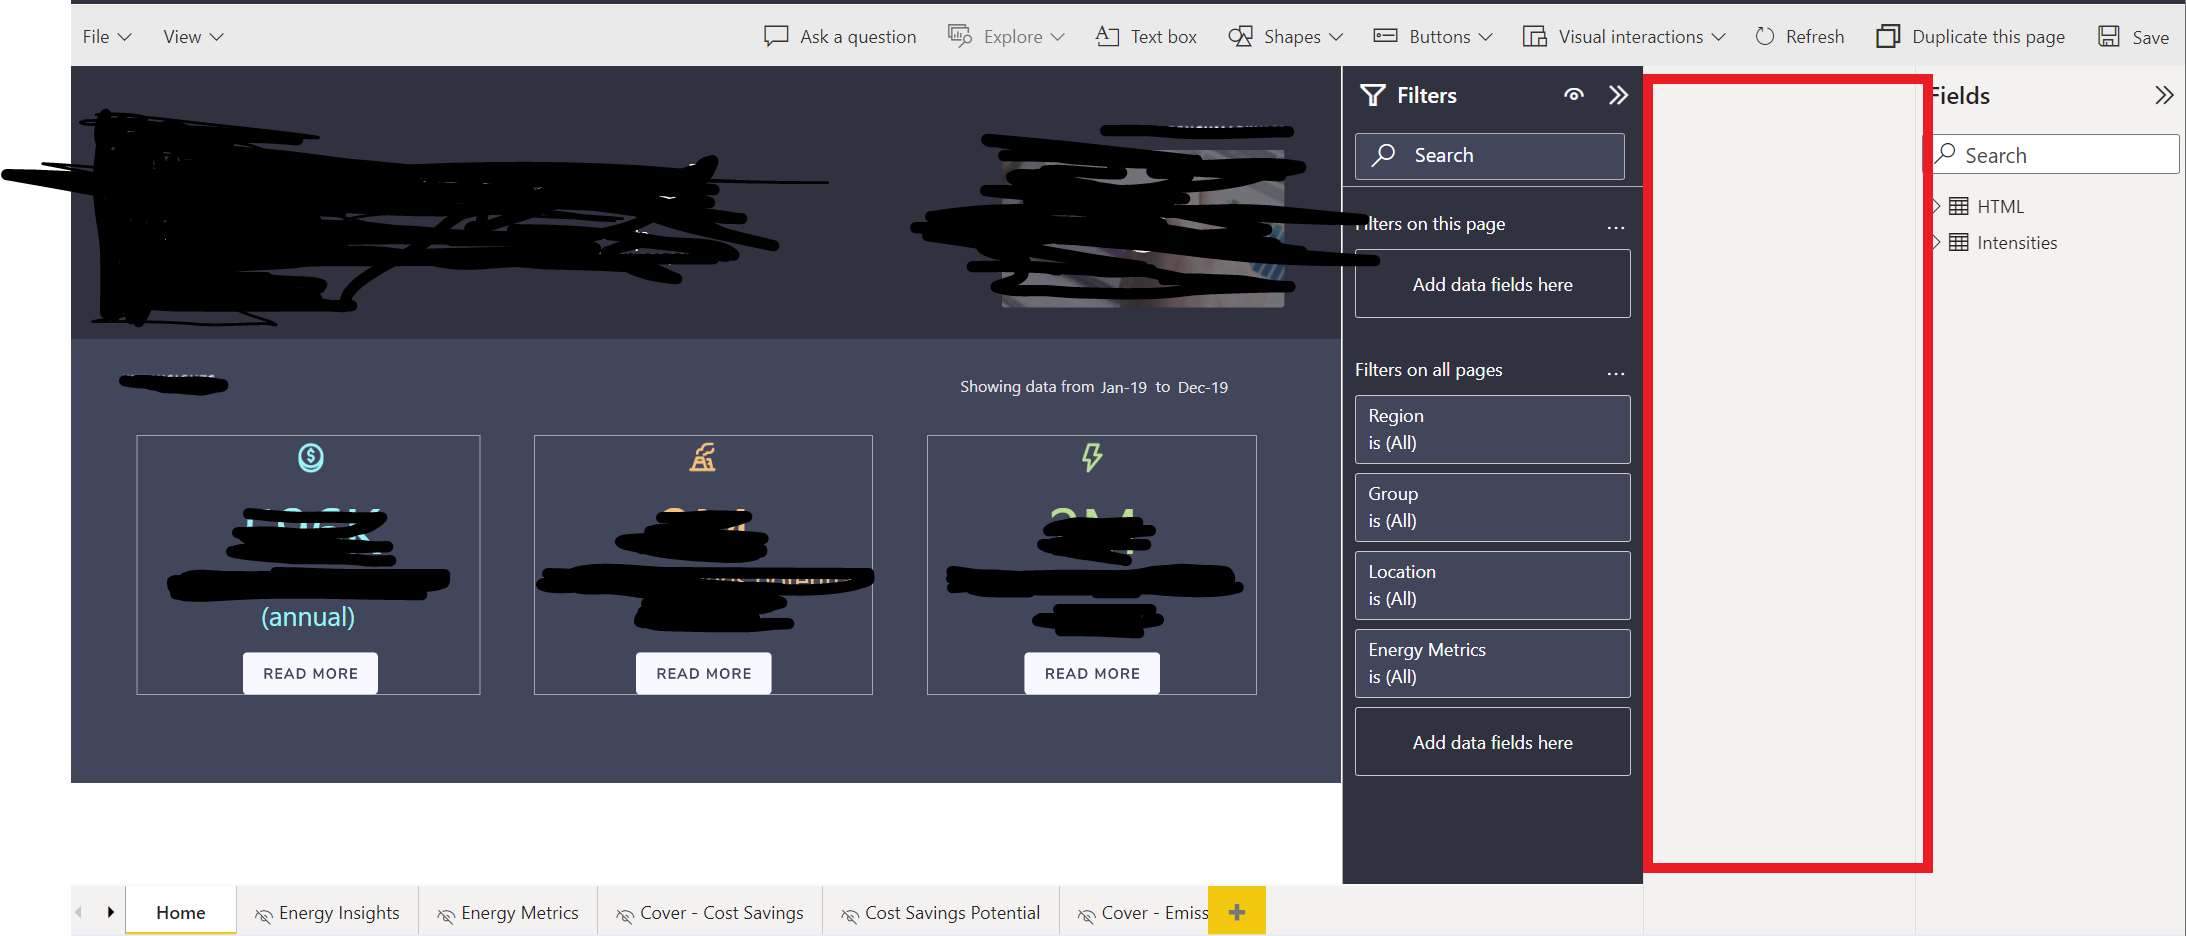
Task: Click the dollar coin icon on first card
Action: [x=311, y=458]
